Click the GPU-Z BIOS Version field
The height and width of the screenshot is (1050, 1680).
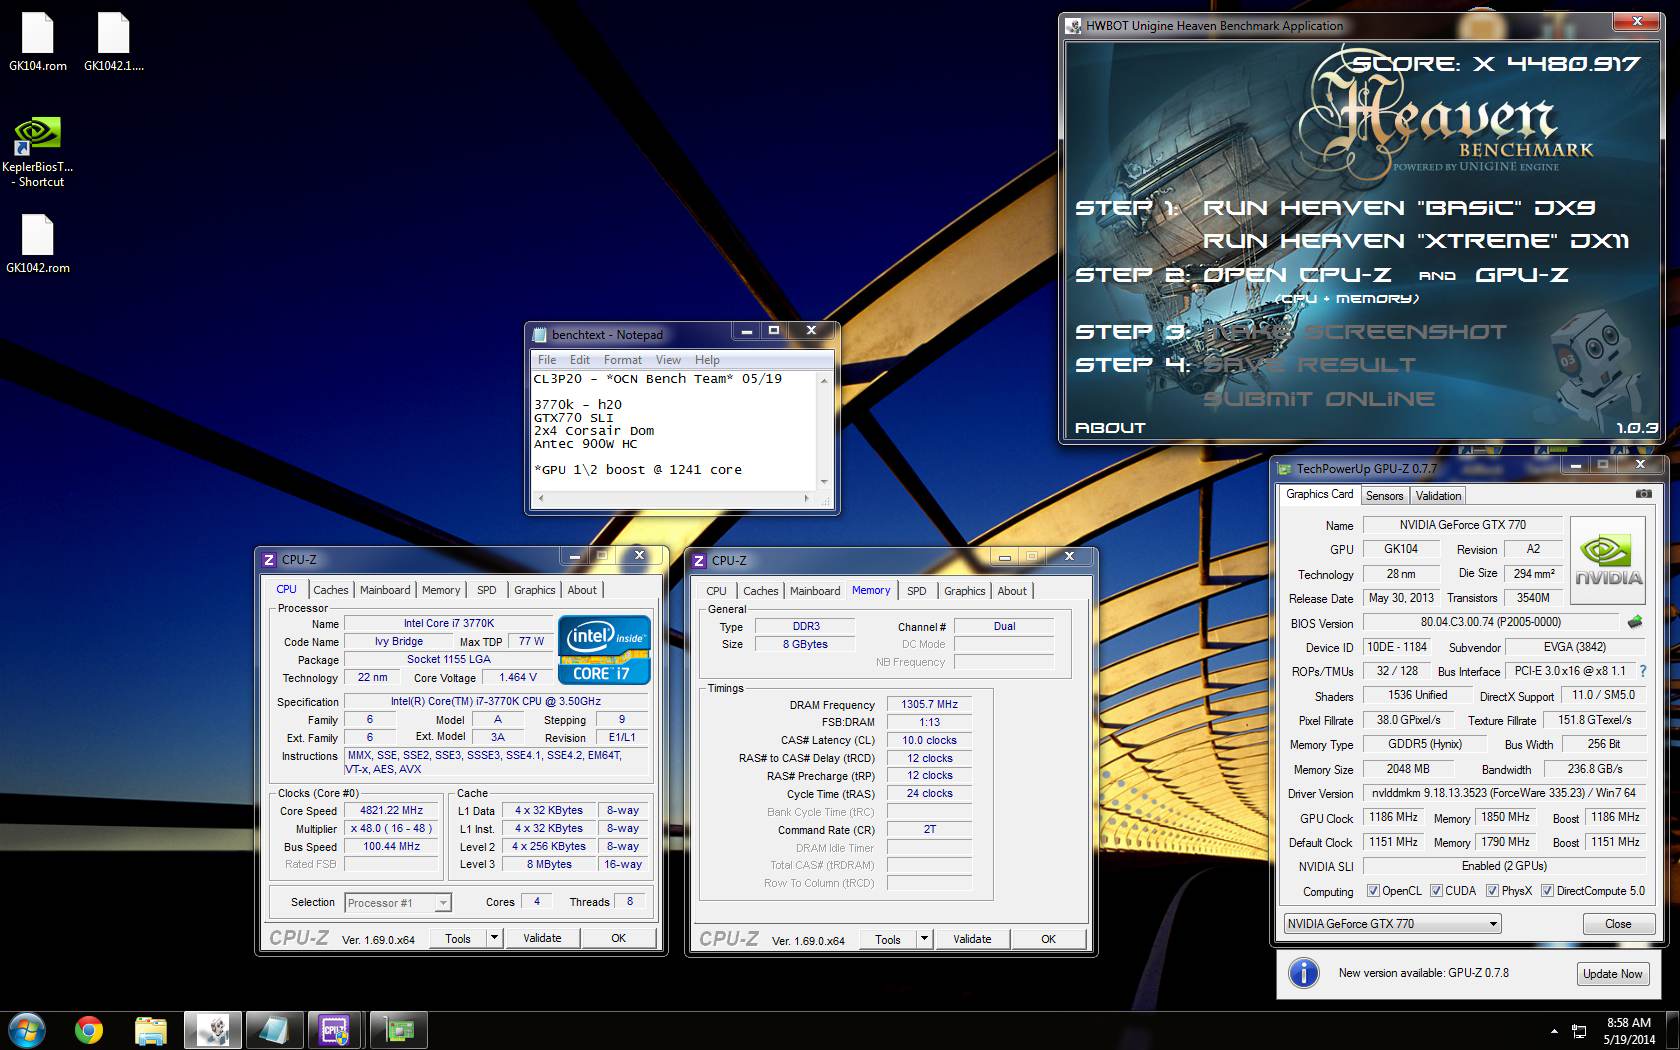[1490, 622]
